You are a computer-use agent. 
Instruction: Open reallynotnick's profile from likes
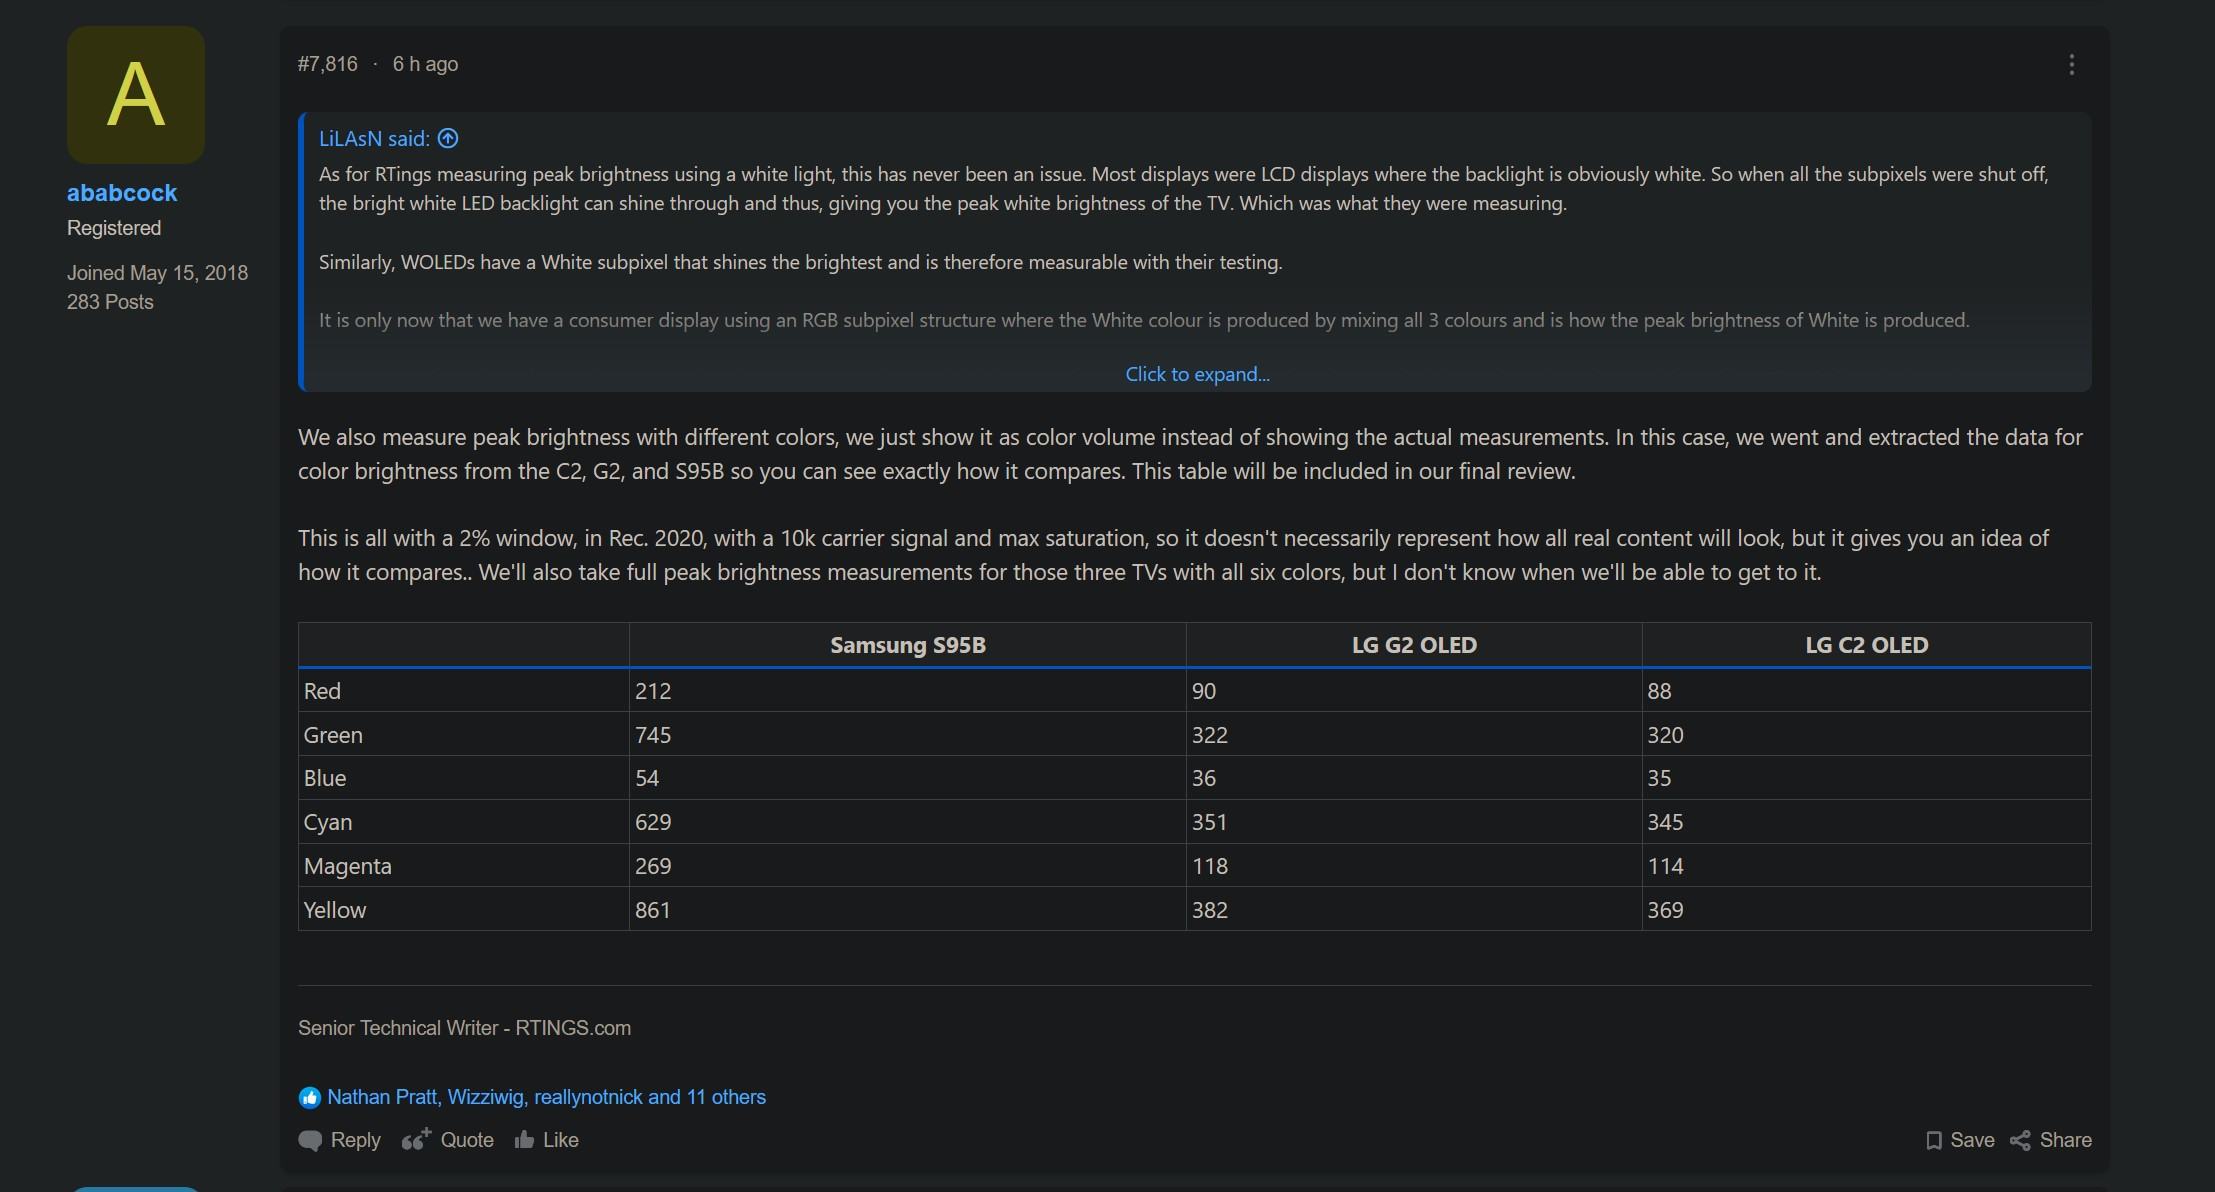point(589,1097)
